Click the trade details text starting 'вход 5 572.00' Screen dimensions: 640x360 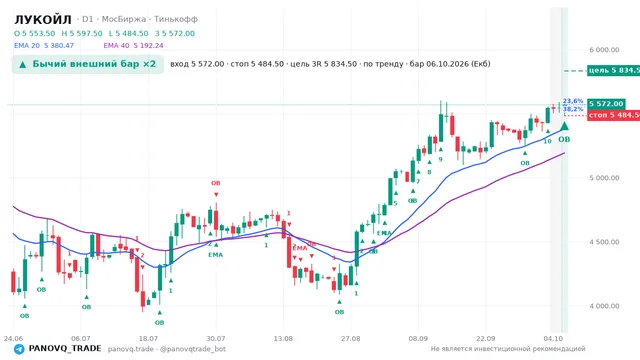tap(330, 64)
